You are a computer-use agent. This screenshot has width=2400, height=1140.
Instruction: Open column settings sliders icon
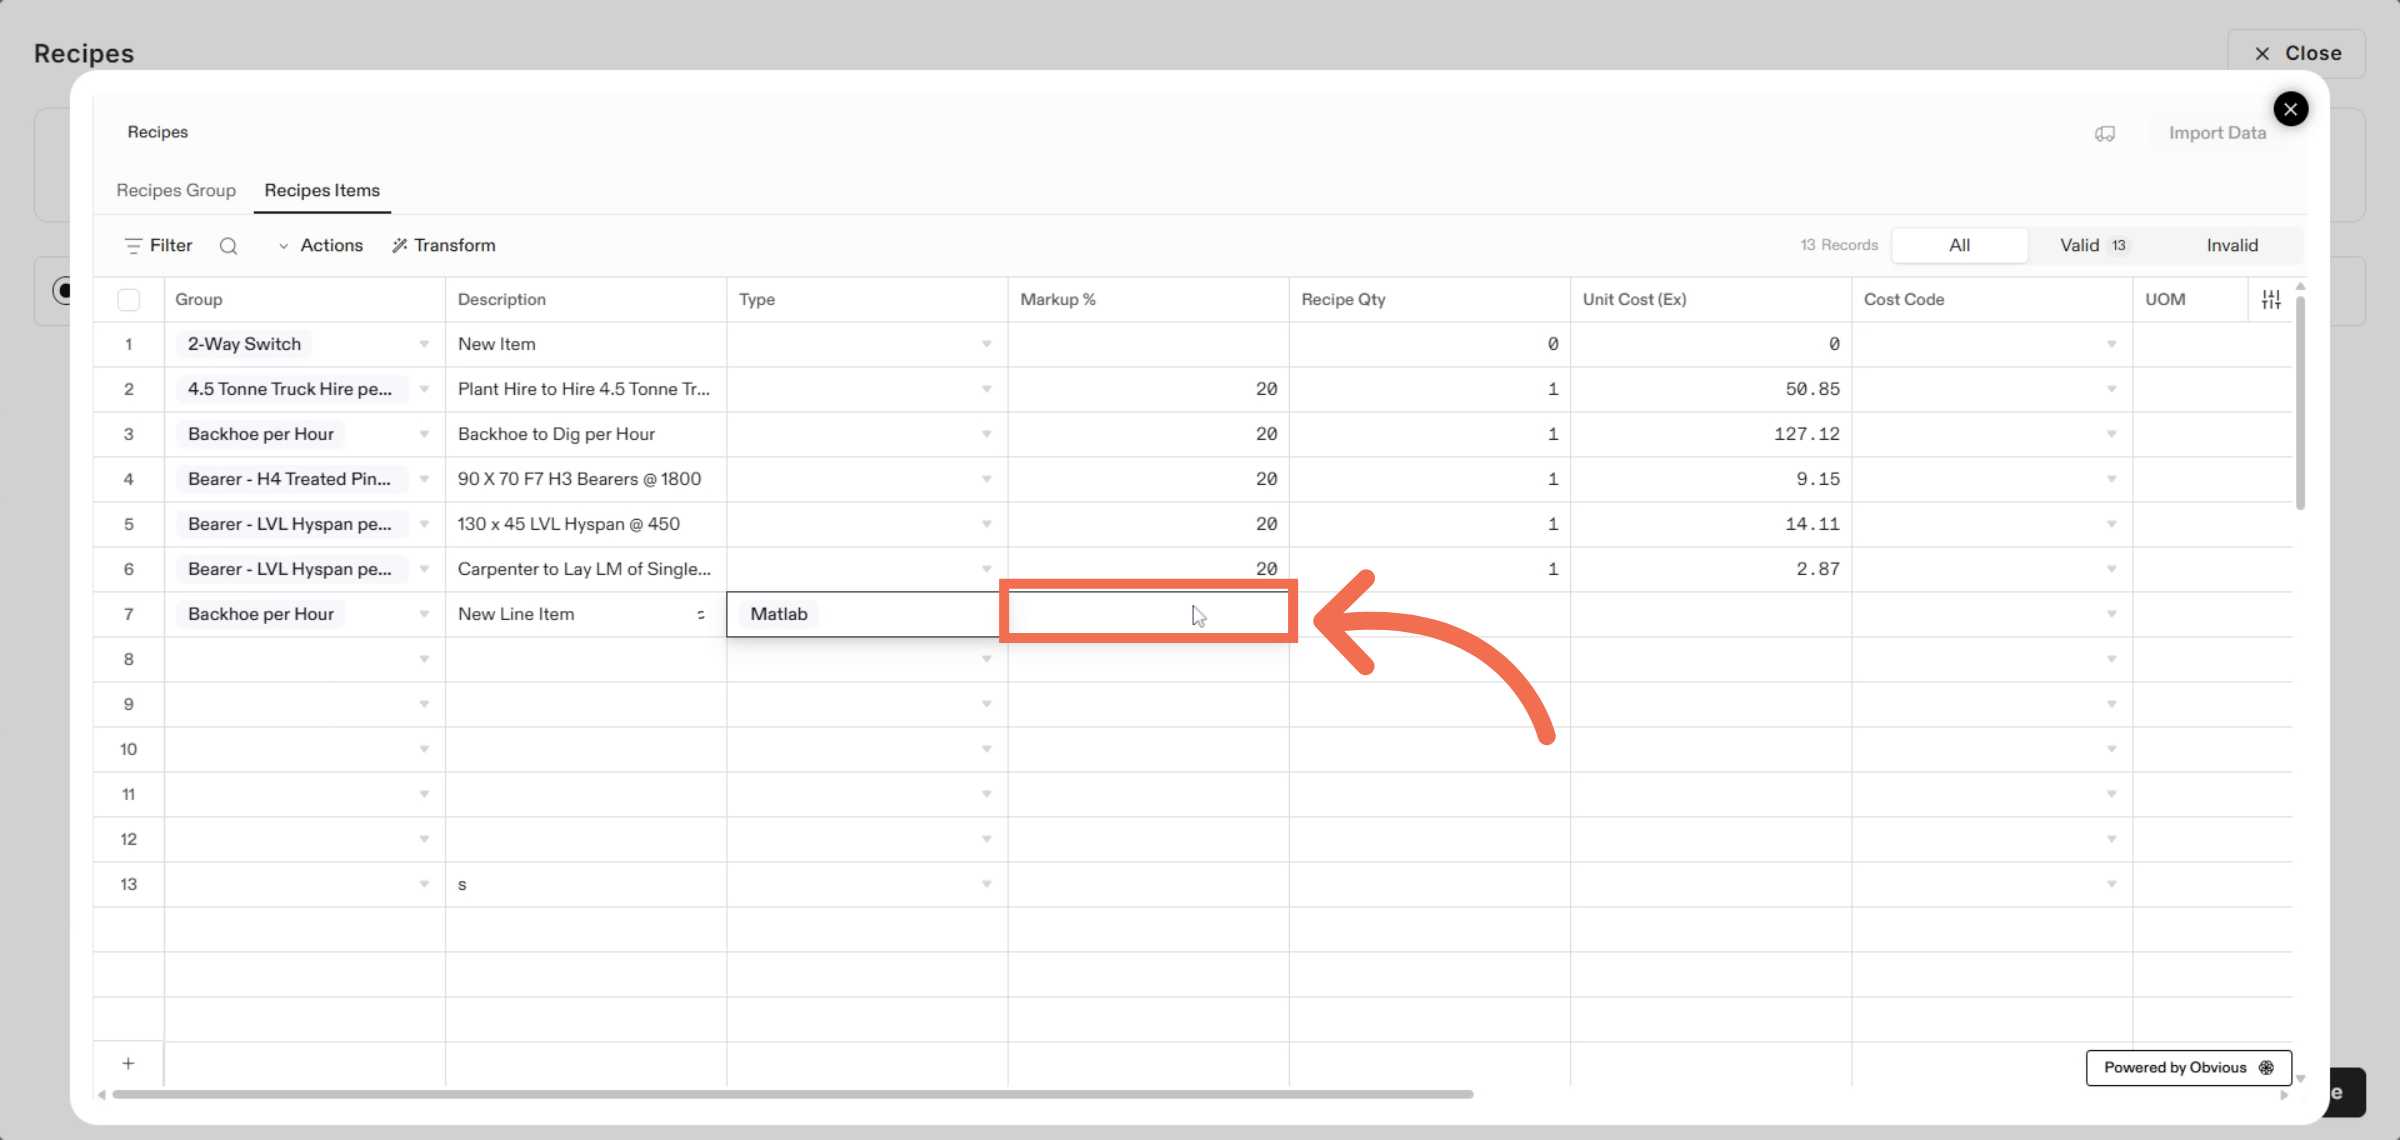[2271, 299]
